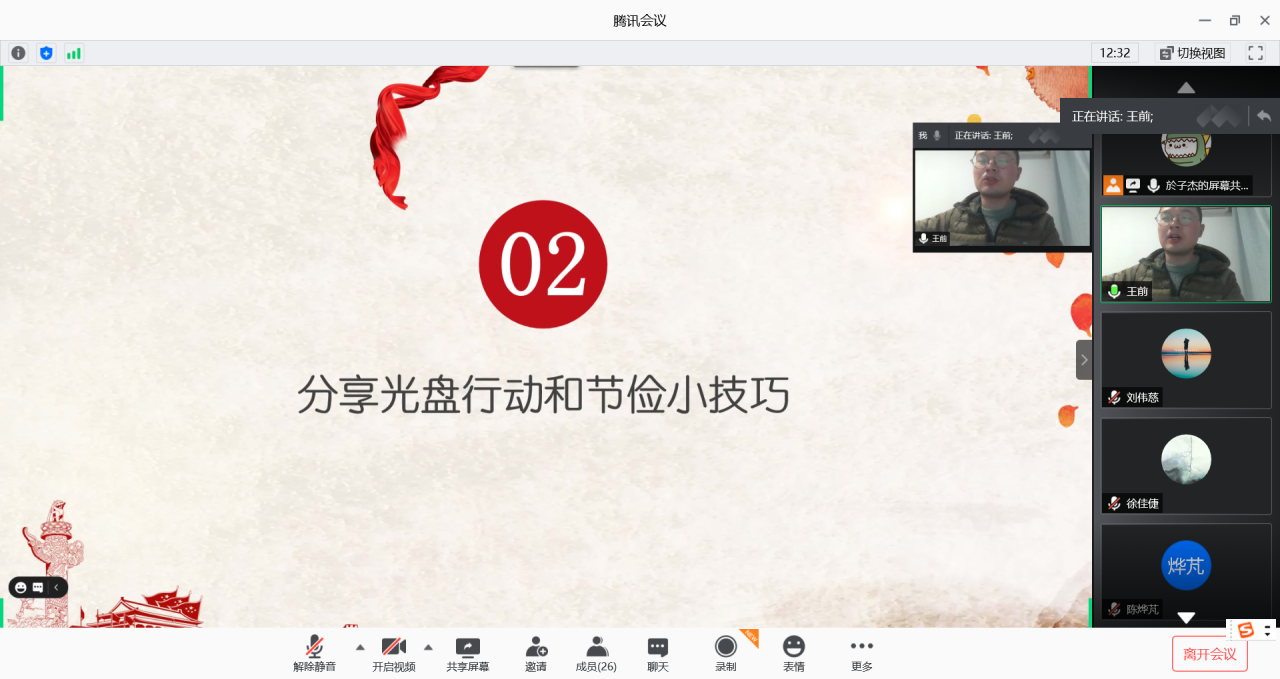
Task: Click 切换视图 to switch the view
Action: point(1191,53)
